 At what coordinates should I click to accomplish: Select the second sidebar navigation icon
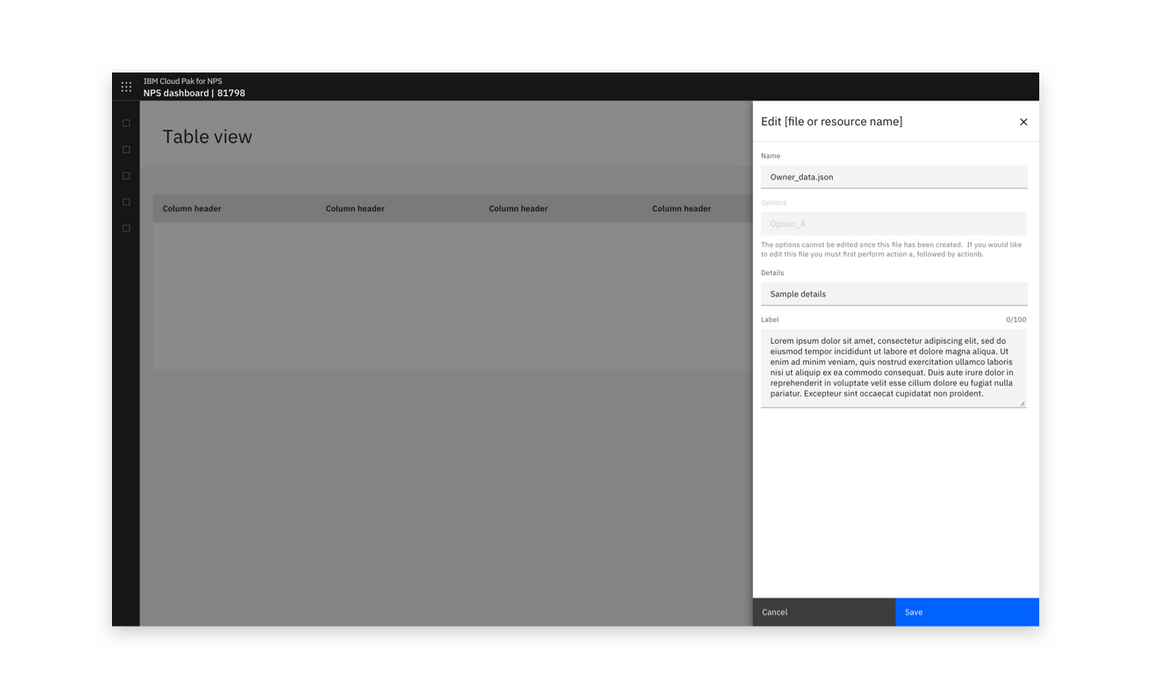(126, 148)
